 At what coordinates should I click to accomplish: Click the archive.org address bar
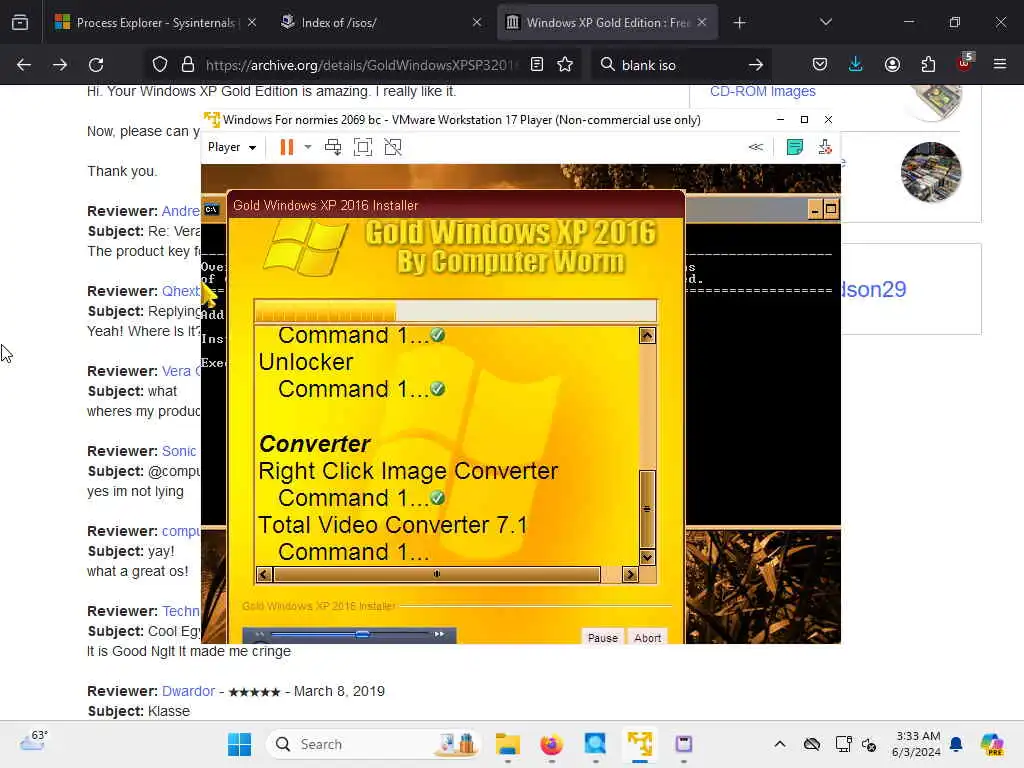click(x=362, y=65)
